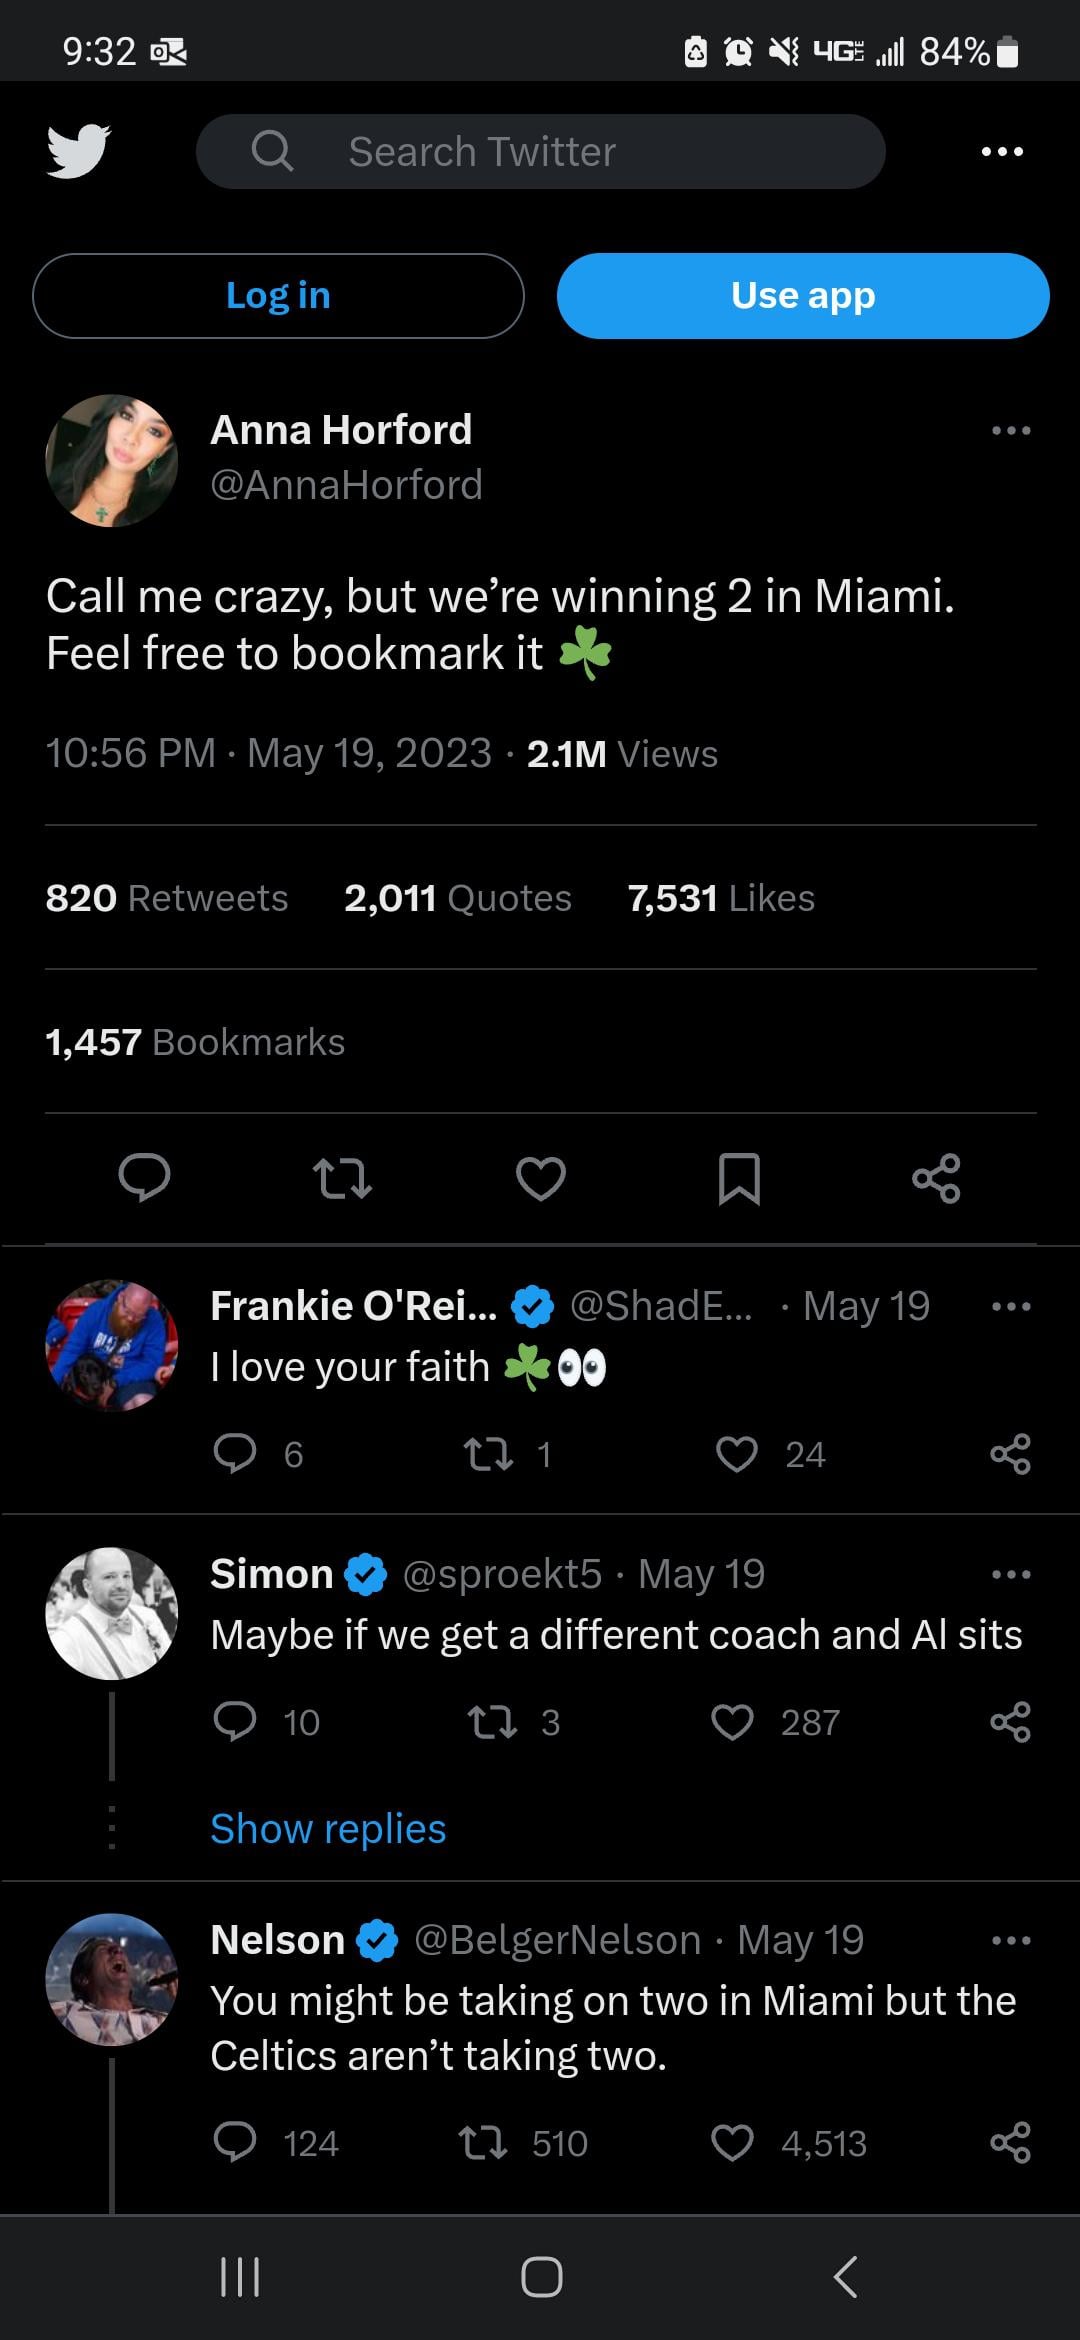The width and height of the screenshot is (1080, 2340).
Task: Expand Show replies under Simon's tweet
Action: (x=328, y=1828)
